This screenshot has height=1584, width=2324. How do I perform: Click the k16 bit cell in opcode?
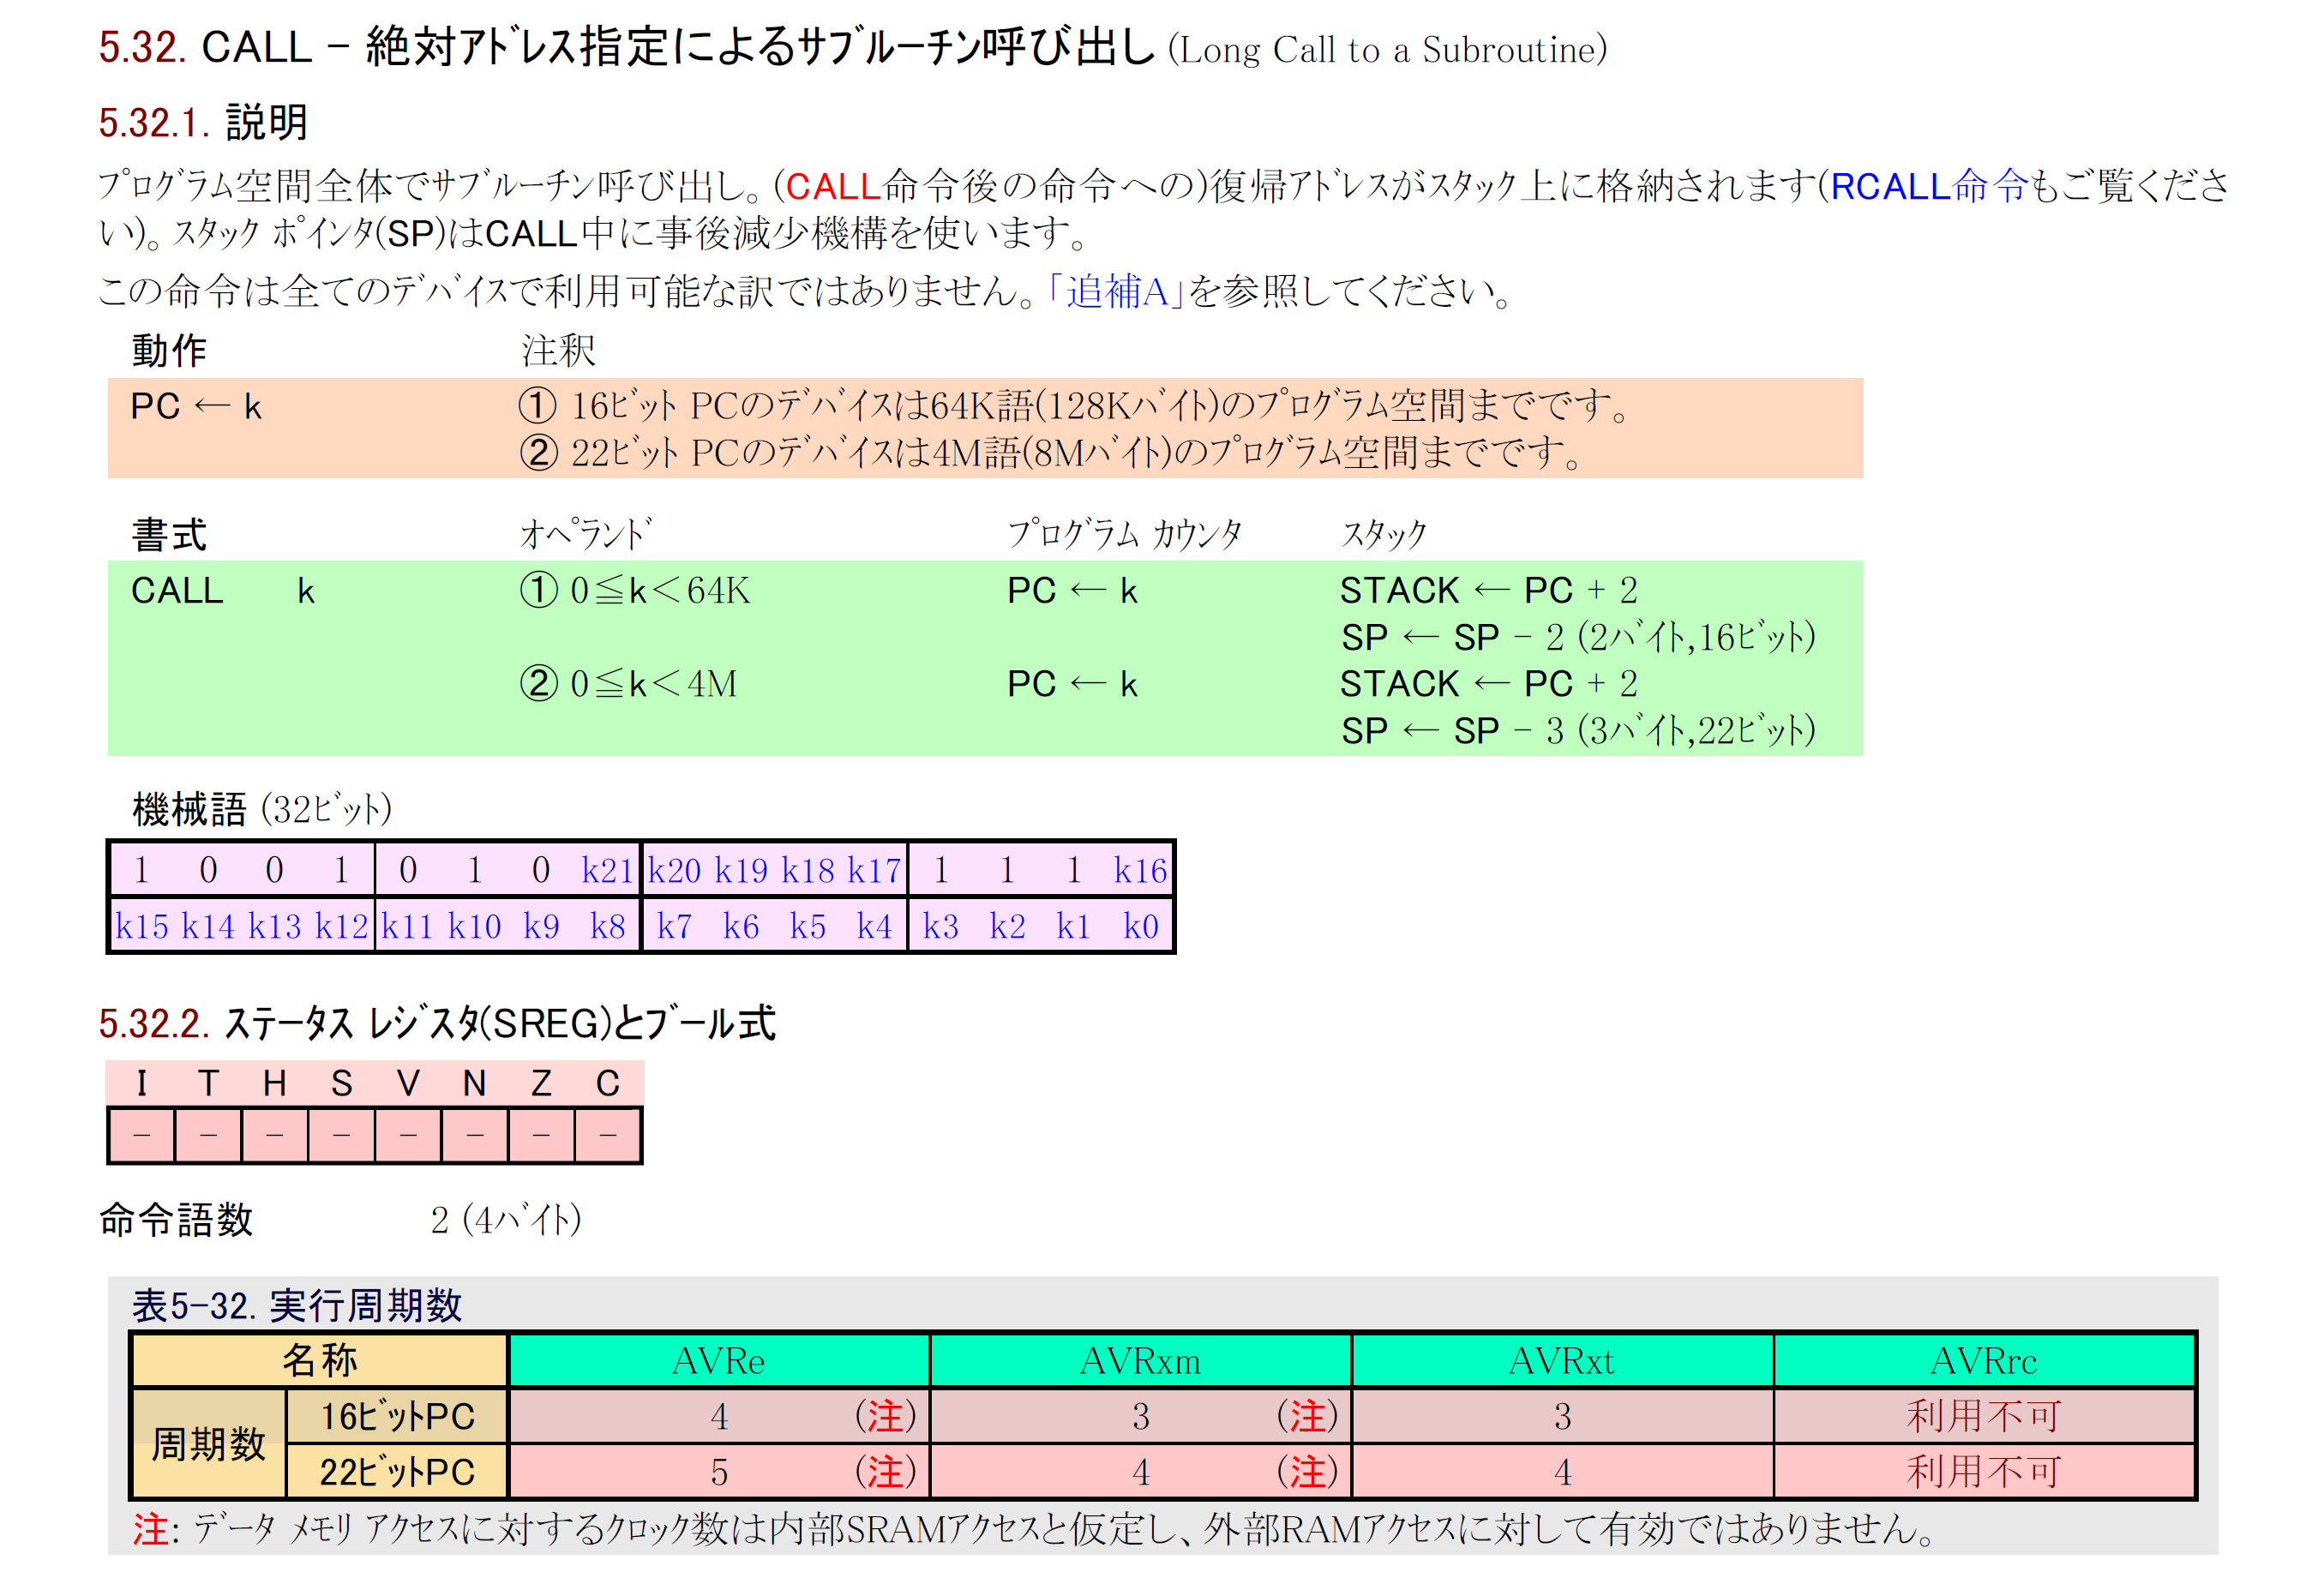pos(1139,870)
